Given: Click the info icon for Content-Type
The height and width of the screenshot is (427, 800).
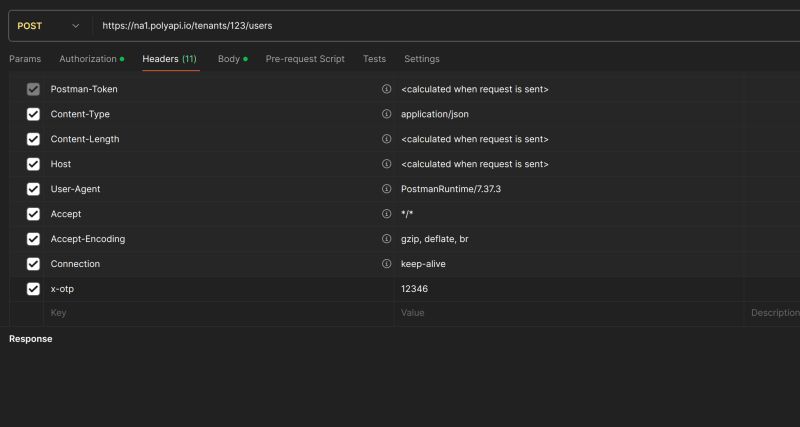Looking at the screenshot, I should click(x=386, y=114).
